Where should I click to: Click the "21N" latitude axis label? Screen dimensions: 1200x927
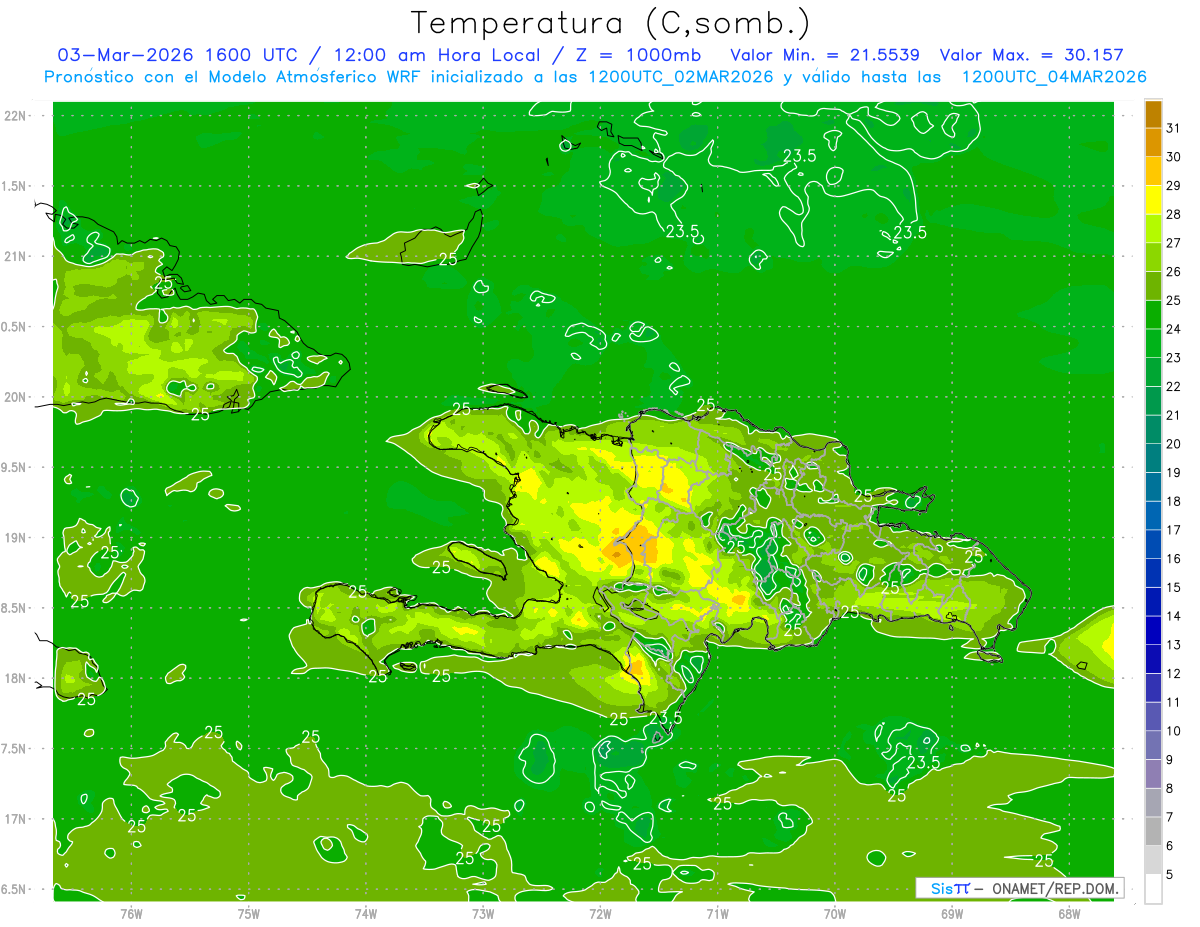click(16, 256)
